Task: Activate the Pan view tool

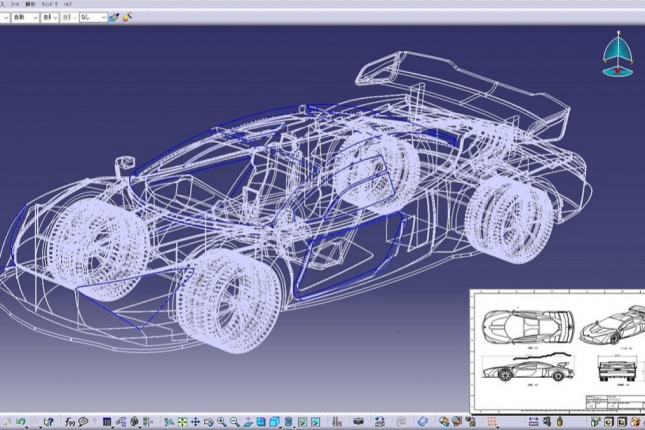Action: coord(195,422)
